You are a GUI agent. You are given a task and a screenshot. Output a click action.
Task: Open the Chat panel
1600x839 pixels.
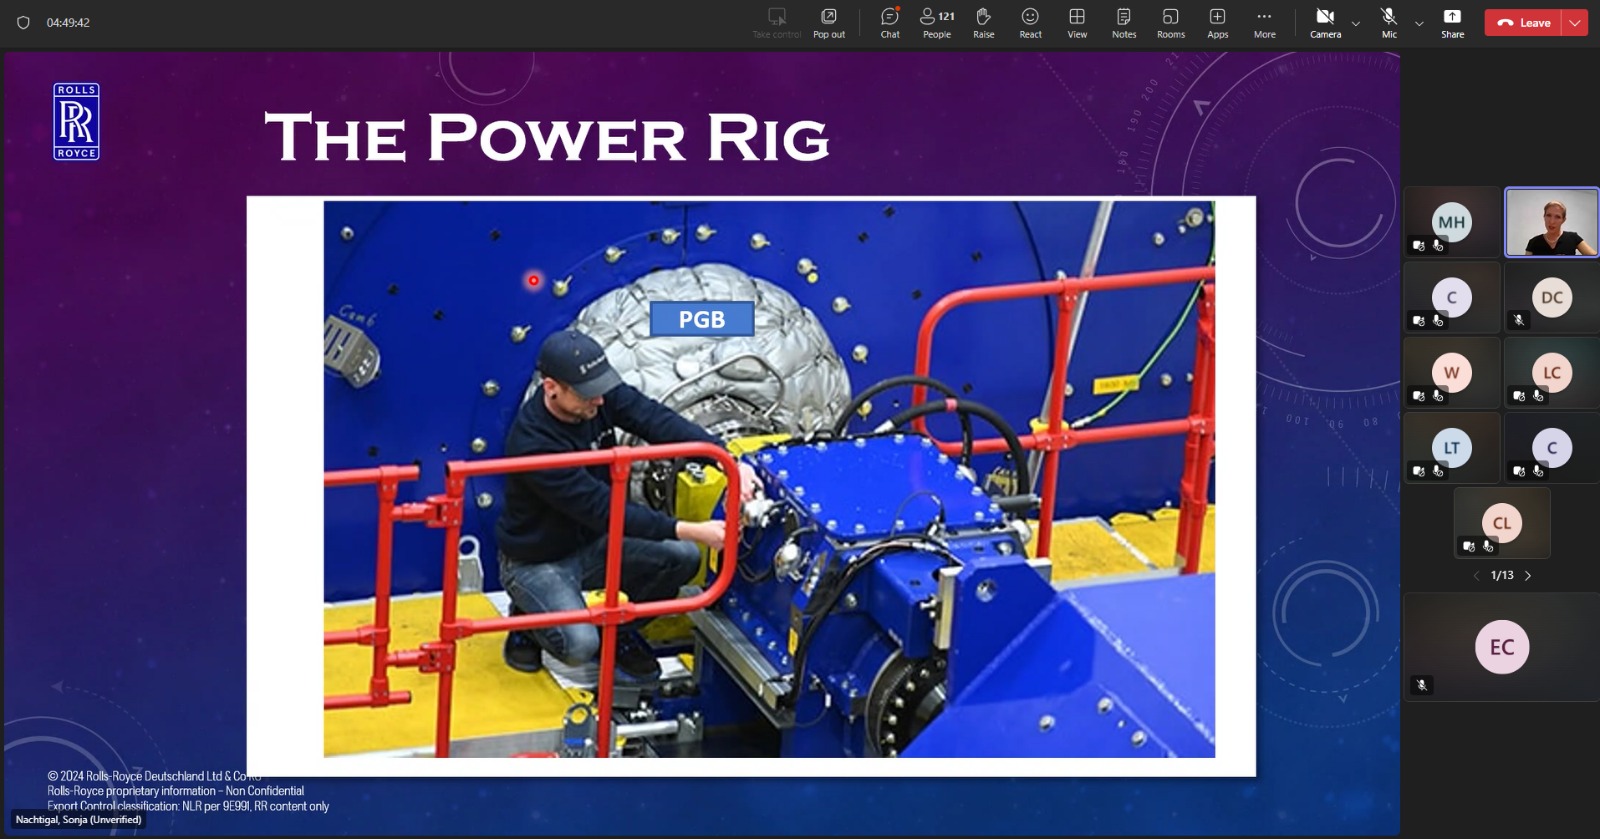click(x=890, y=22)
